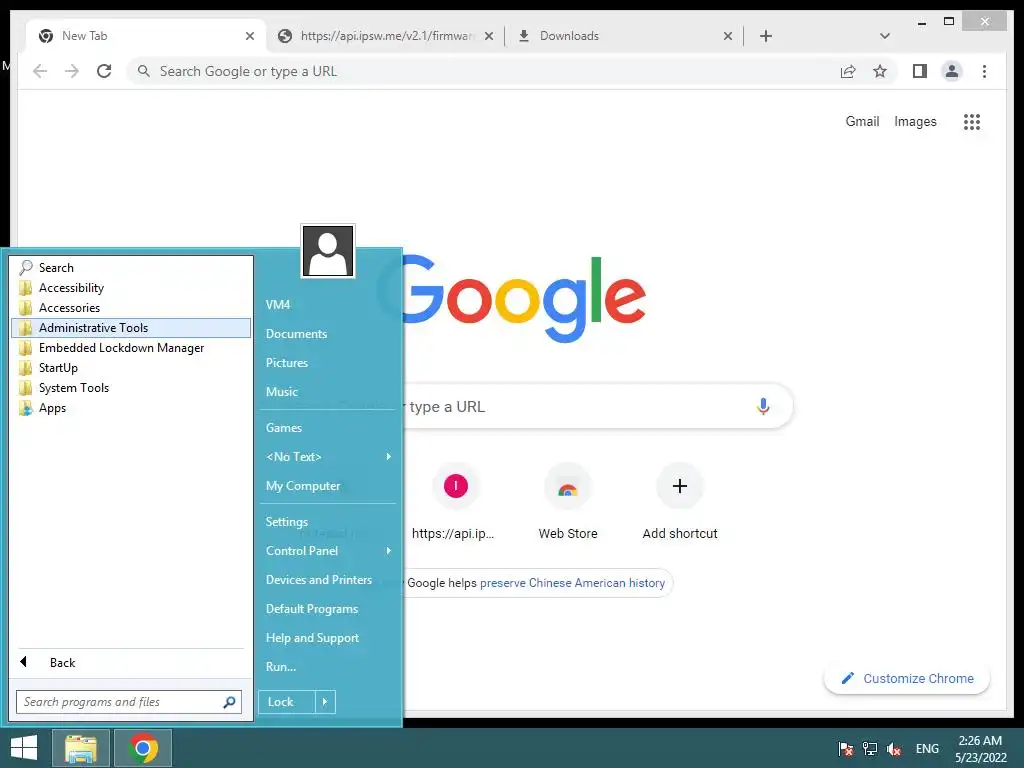This screenshot has width=1024, height=768.
Task: Open Embedded Lockdown Manager folder
Action: pyautogui.click(x=131, y=348)
